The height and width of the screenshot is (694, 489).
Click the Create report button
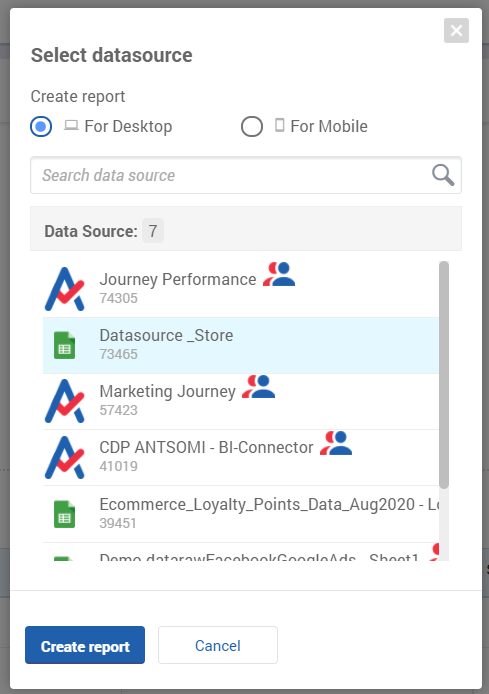(x=85, y=645)
